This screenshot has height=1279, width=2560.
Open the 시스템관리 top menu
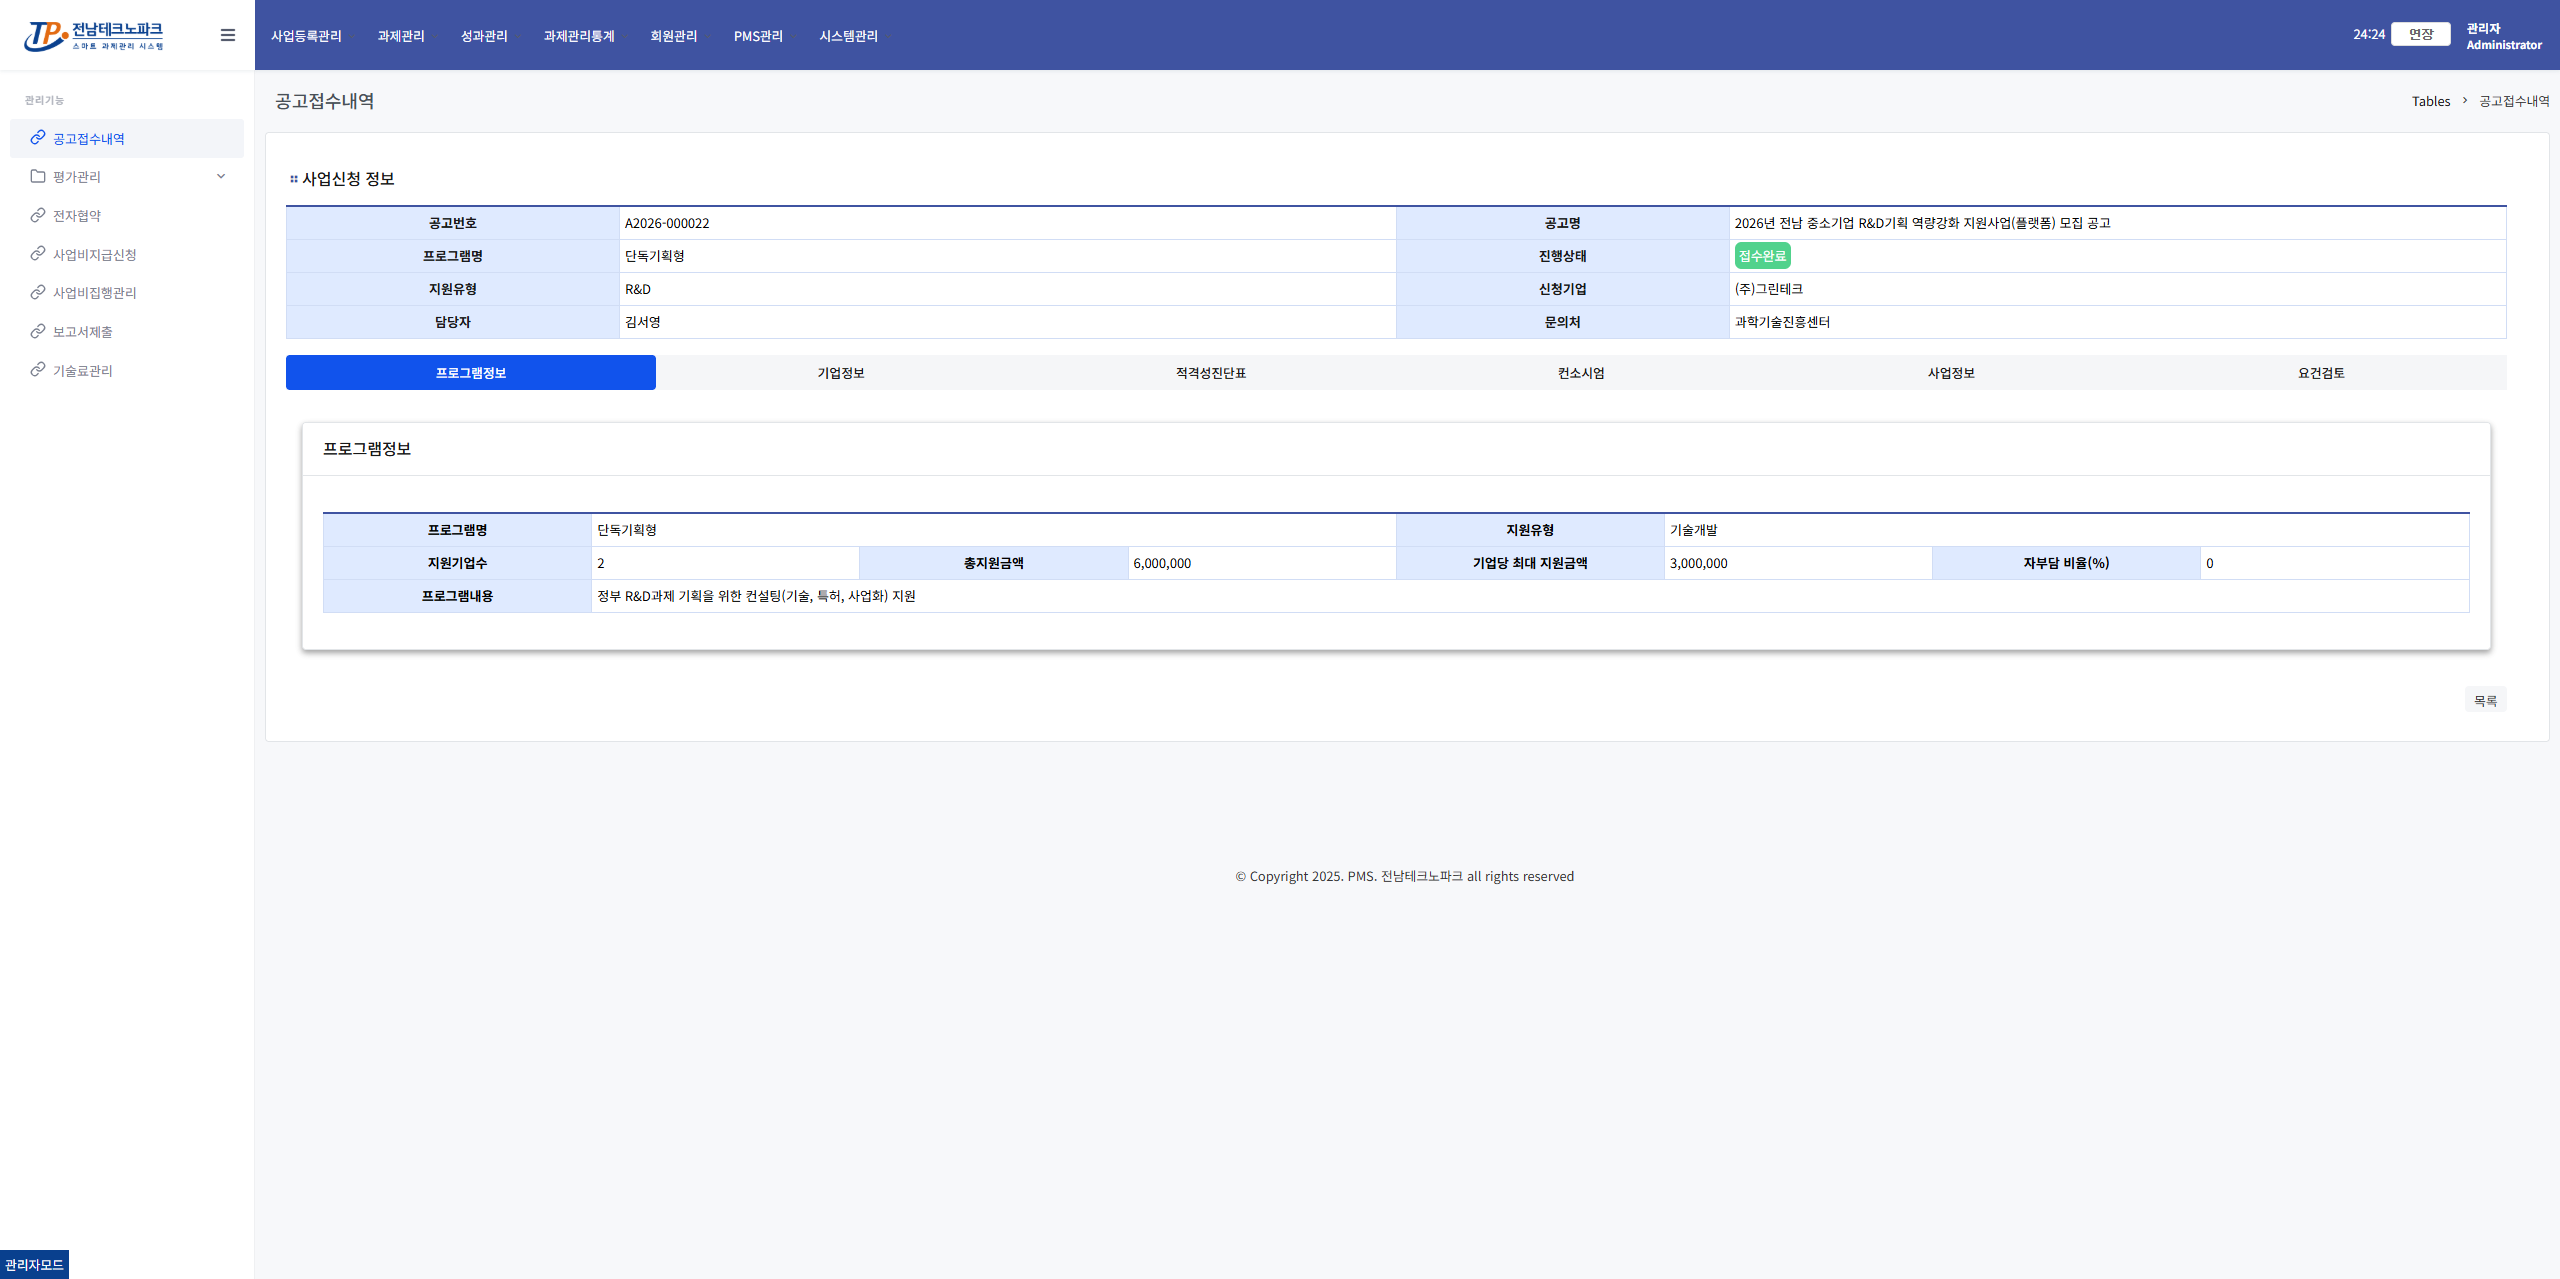point(848,36)
